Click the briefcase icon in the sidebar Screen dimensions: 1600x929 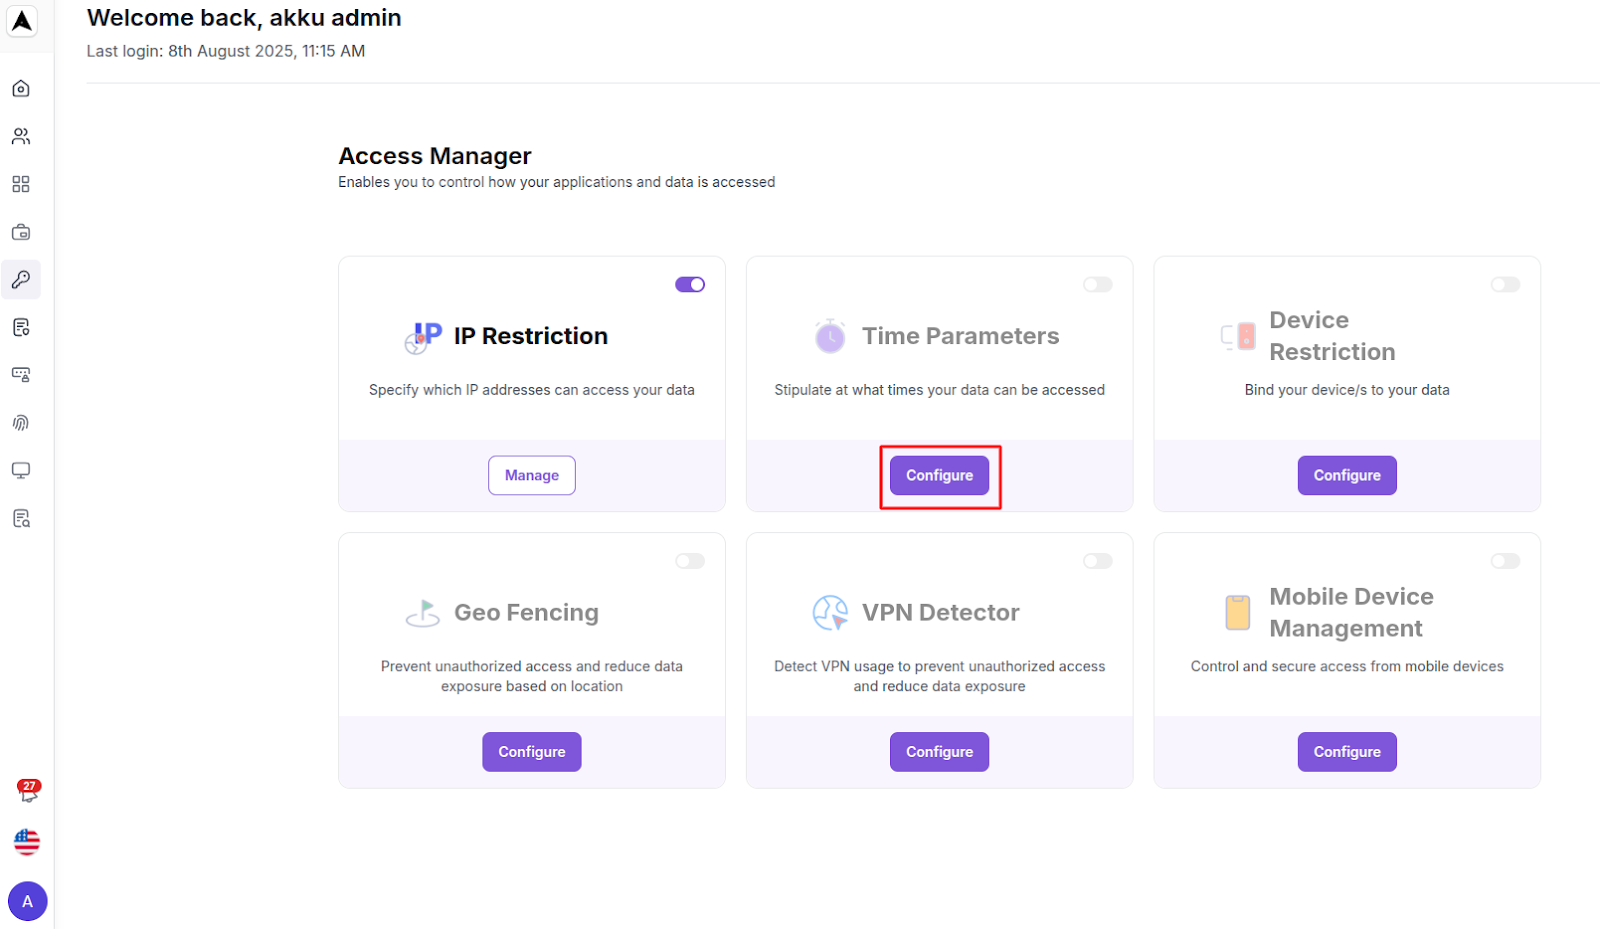click(x=20, y=232)
